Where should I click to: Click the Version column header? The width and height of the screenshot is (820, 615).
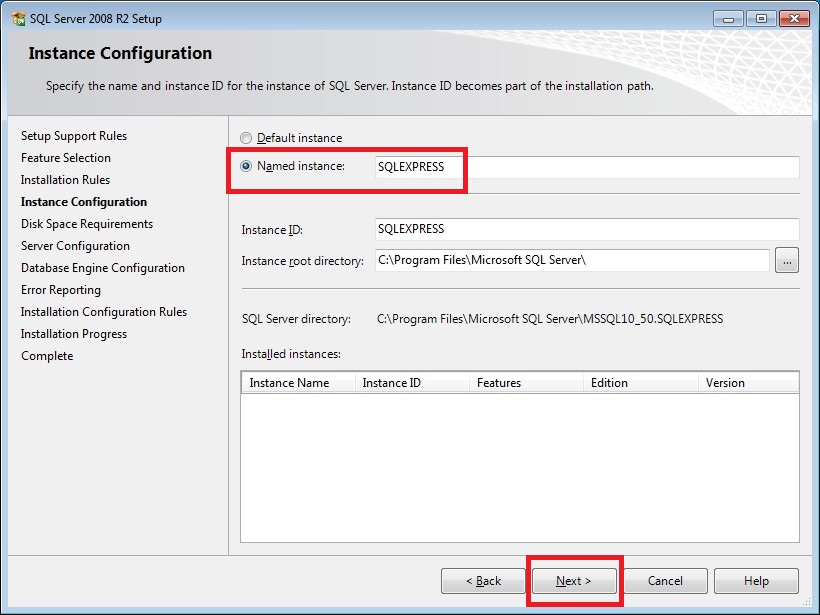747,383
